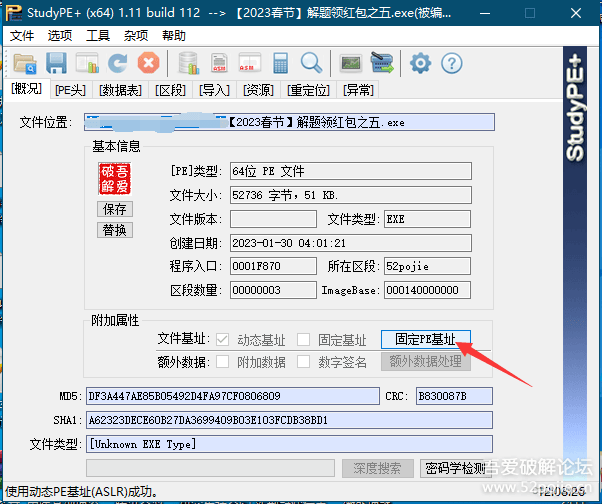Click the ImageBase field 000140000000
602x504 pixels.
tap(427, 290)
